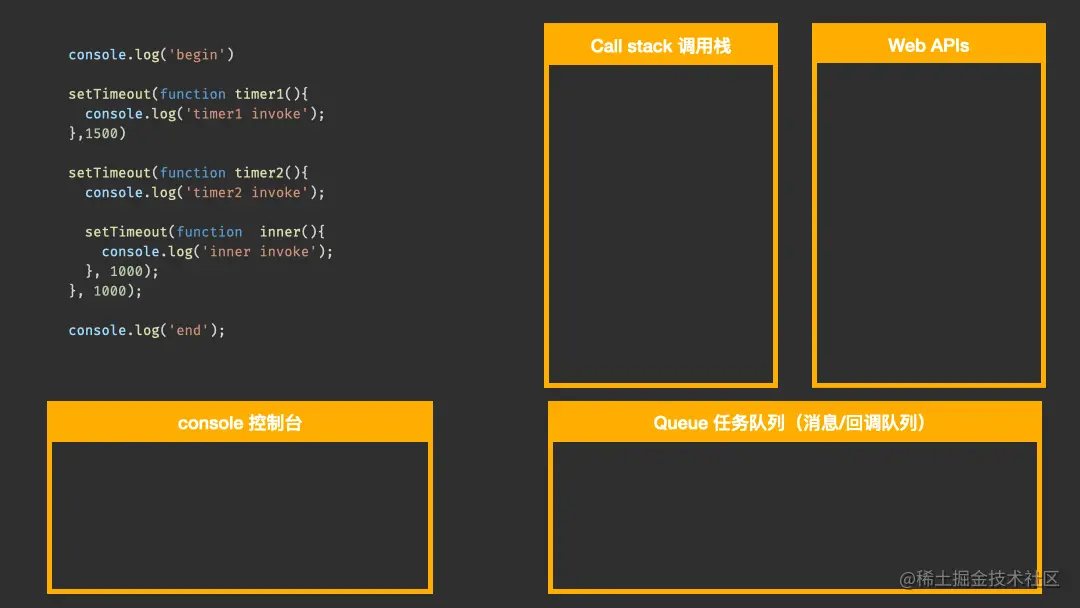Click inside the empty Queue task area
Viewport: 1080px width, 608px height.
coord(794,515)
